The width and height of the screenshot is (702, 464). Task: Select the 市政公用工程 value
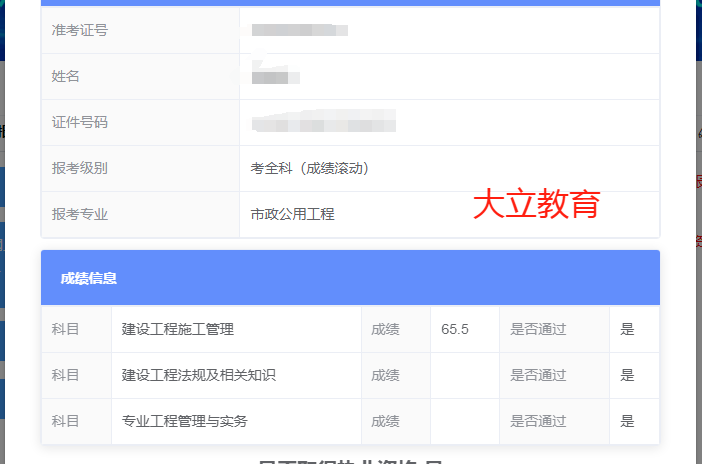292,214
